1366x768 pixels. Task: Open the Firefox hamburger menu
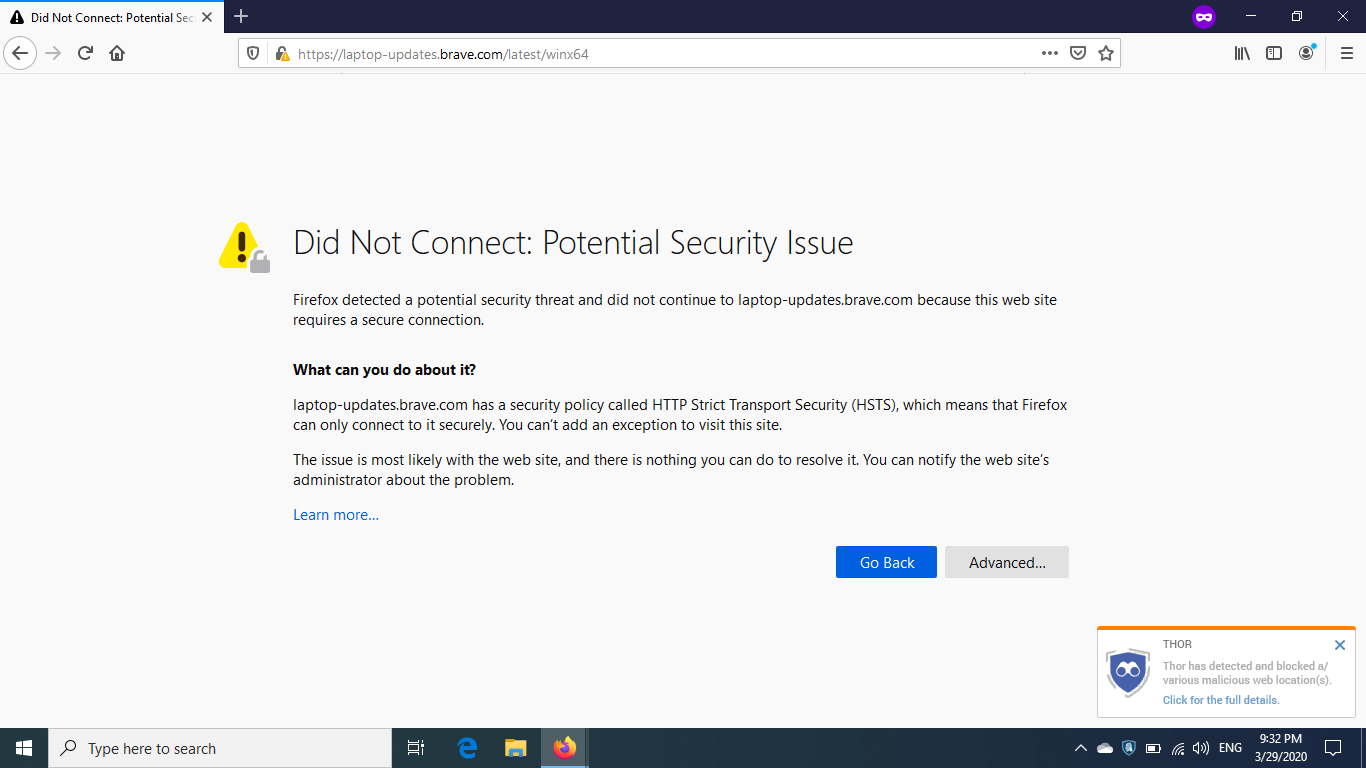tap(1346, 54)
